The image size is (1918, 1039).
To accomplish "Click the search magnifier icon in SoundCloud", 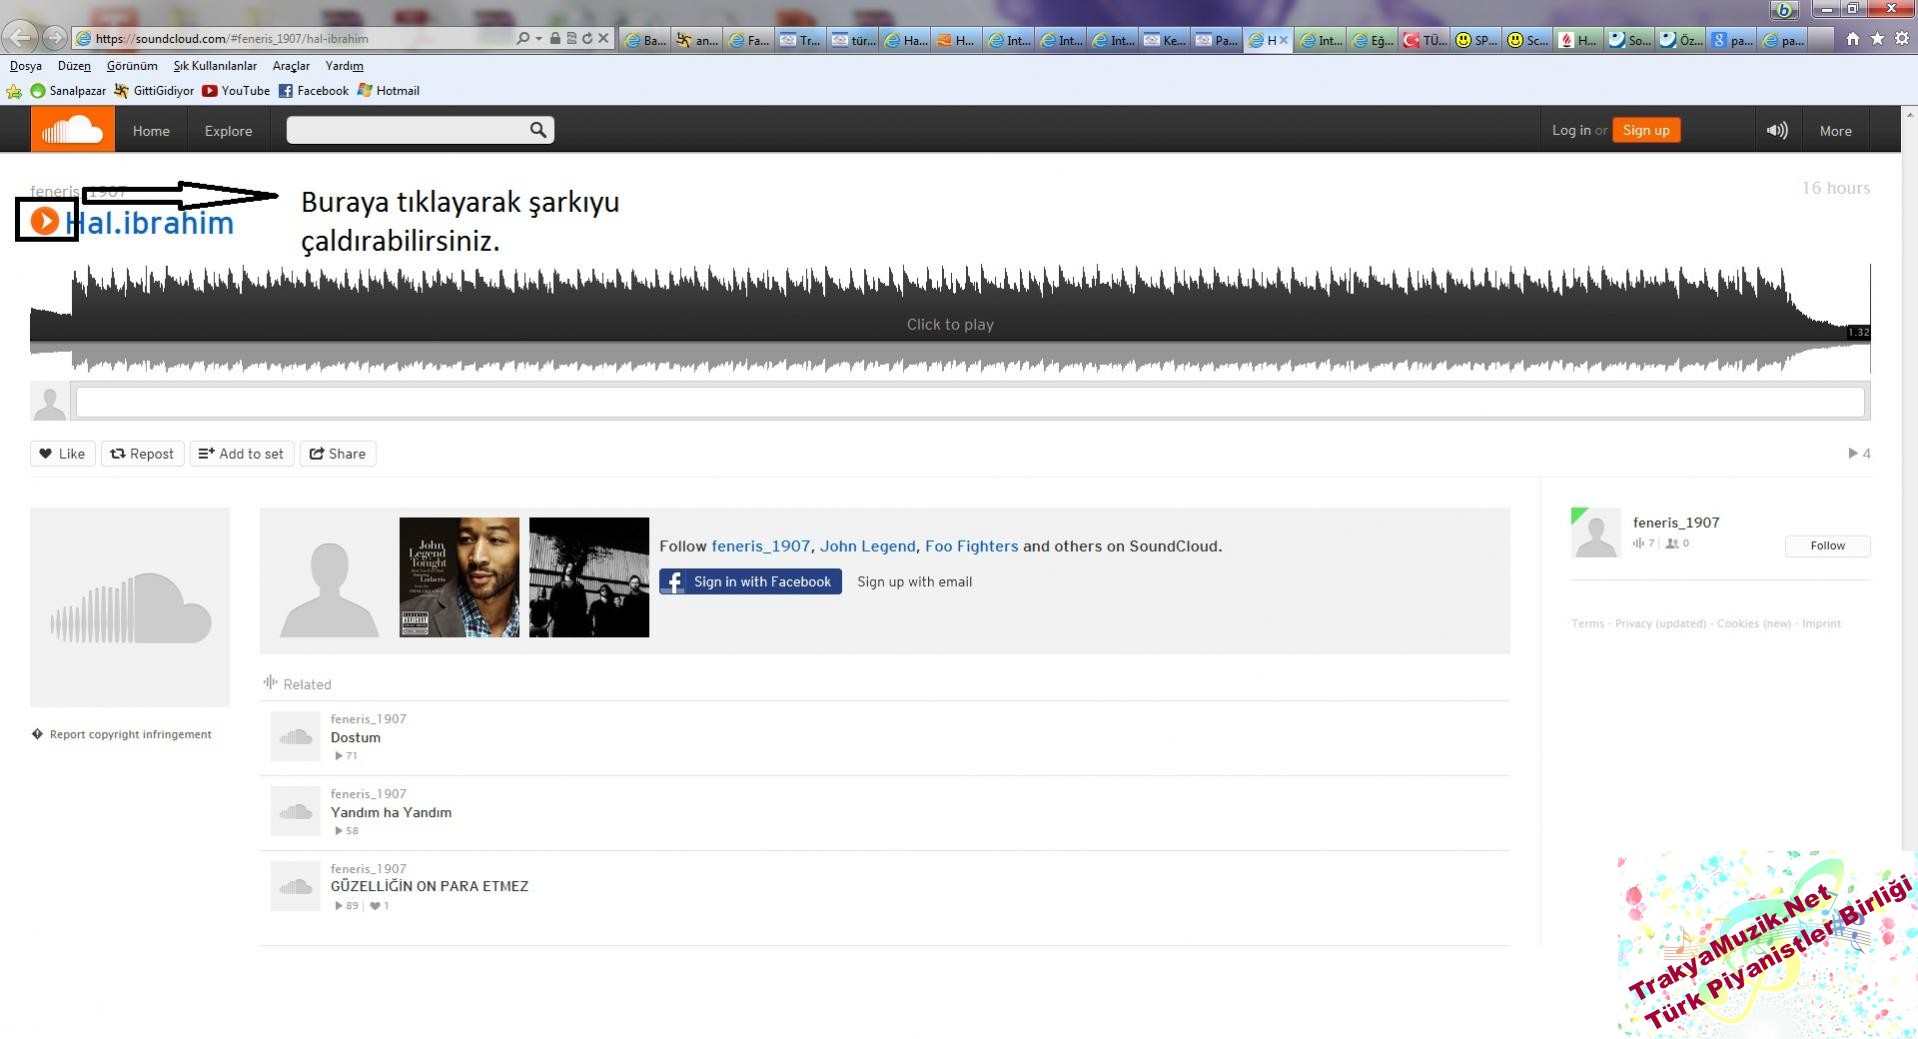I will [538, 130].
